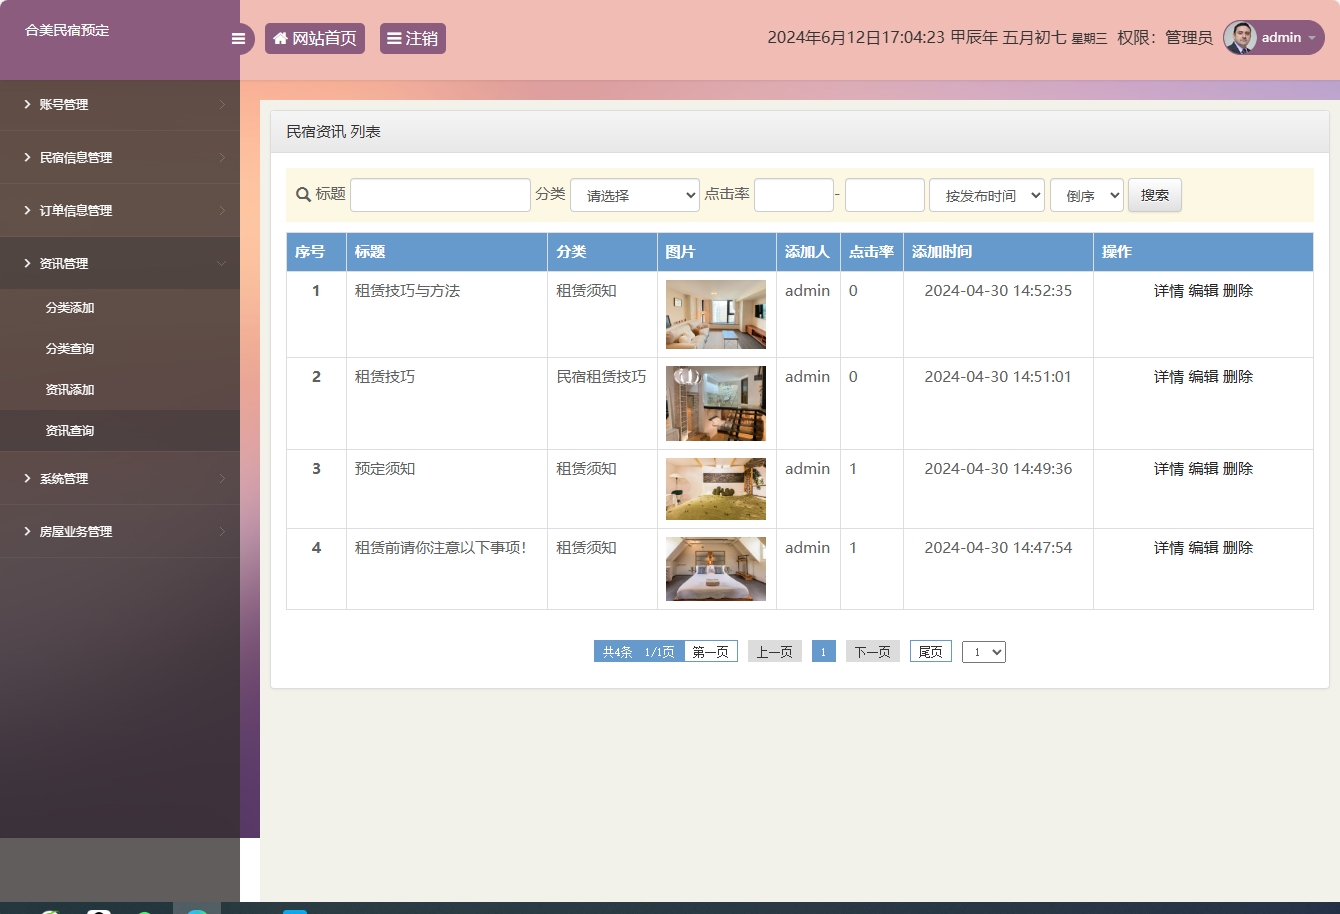This screenshot has width=1340, height=914.
Task: Select 资讯添加 in the sidebar
Action: (70, 389)
